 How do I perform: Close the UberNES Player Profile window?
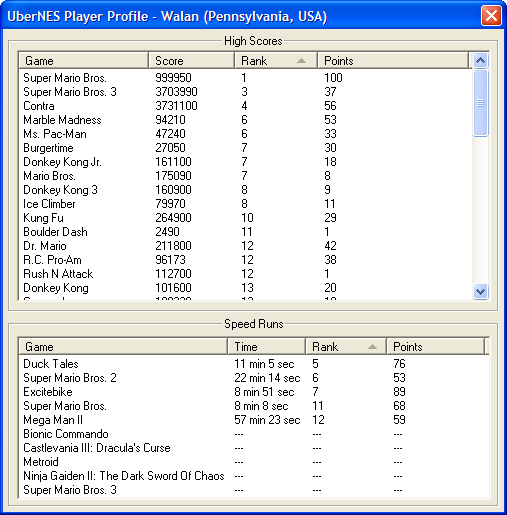click(x=491, y=16)
